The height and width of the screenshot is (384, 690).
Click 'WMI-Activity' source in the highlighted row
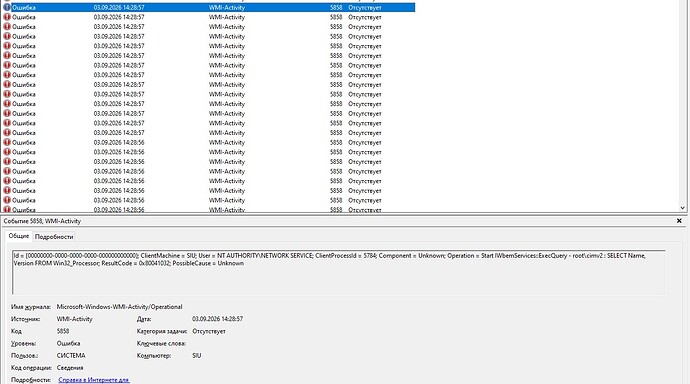pos(227,7)
